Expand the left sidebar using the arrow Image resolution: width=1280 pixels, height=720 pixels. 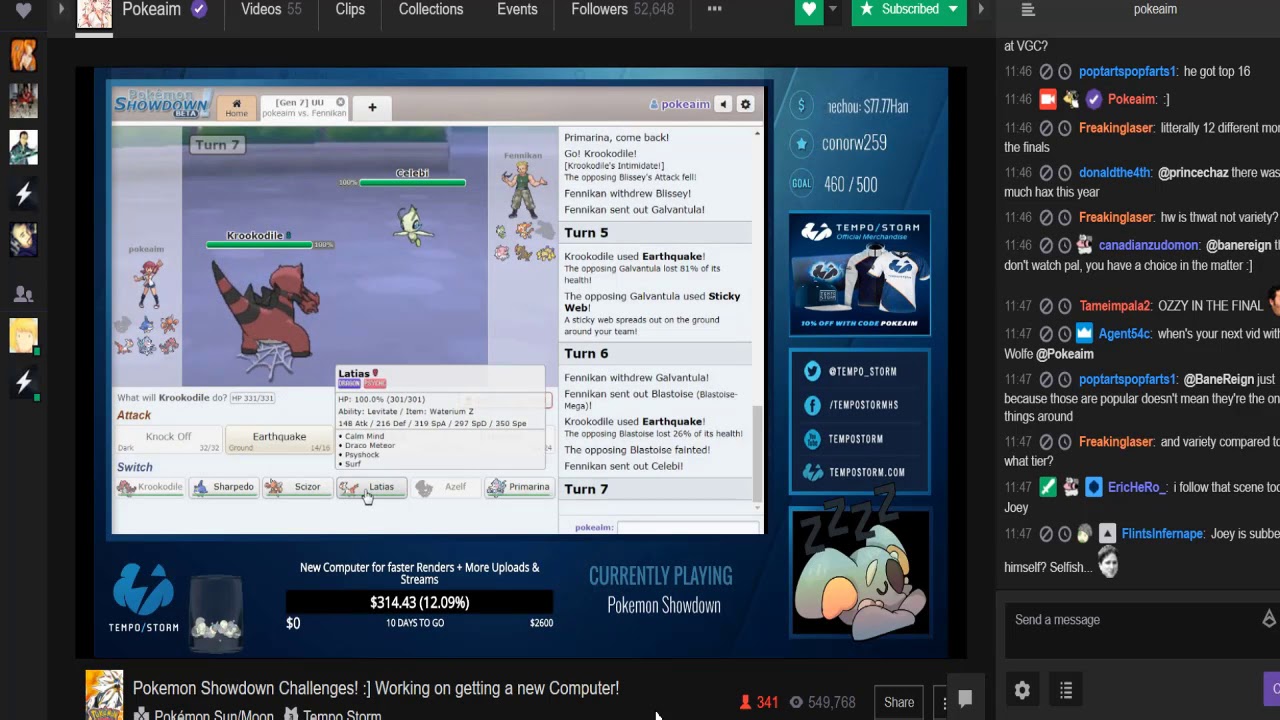point(61,10)
